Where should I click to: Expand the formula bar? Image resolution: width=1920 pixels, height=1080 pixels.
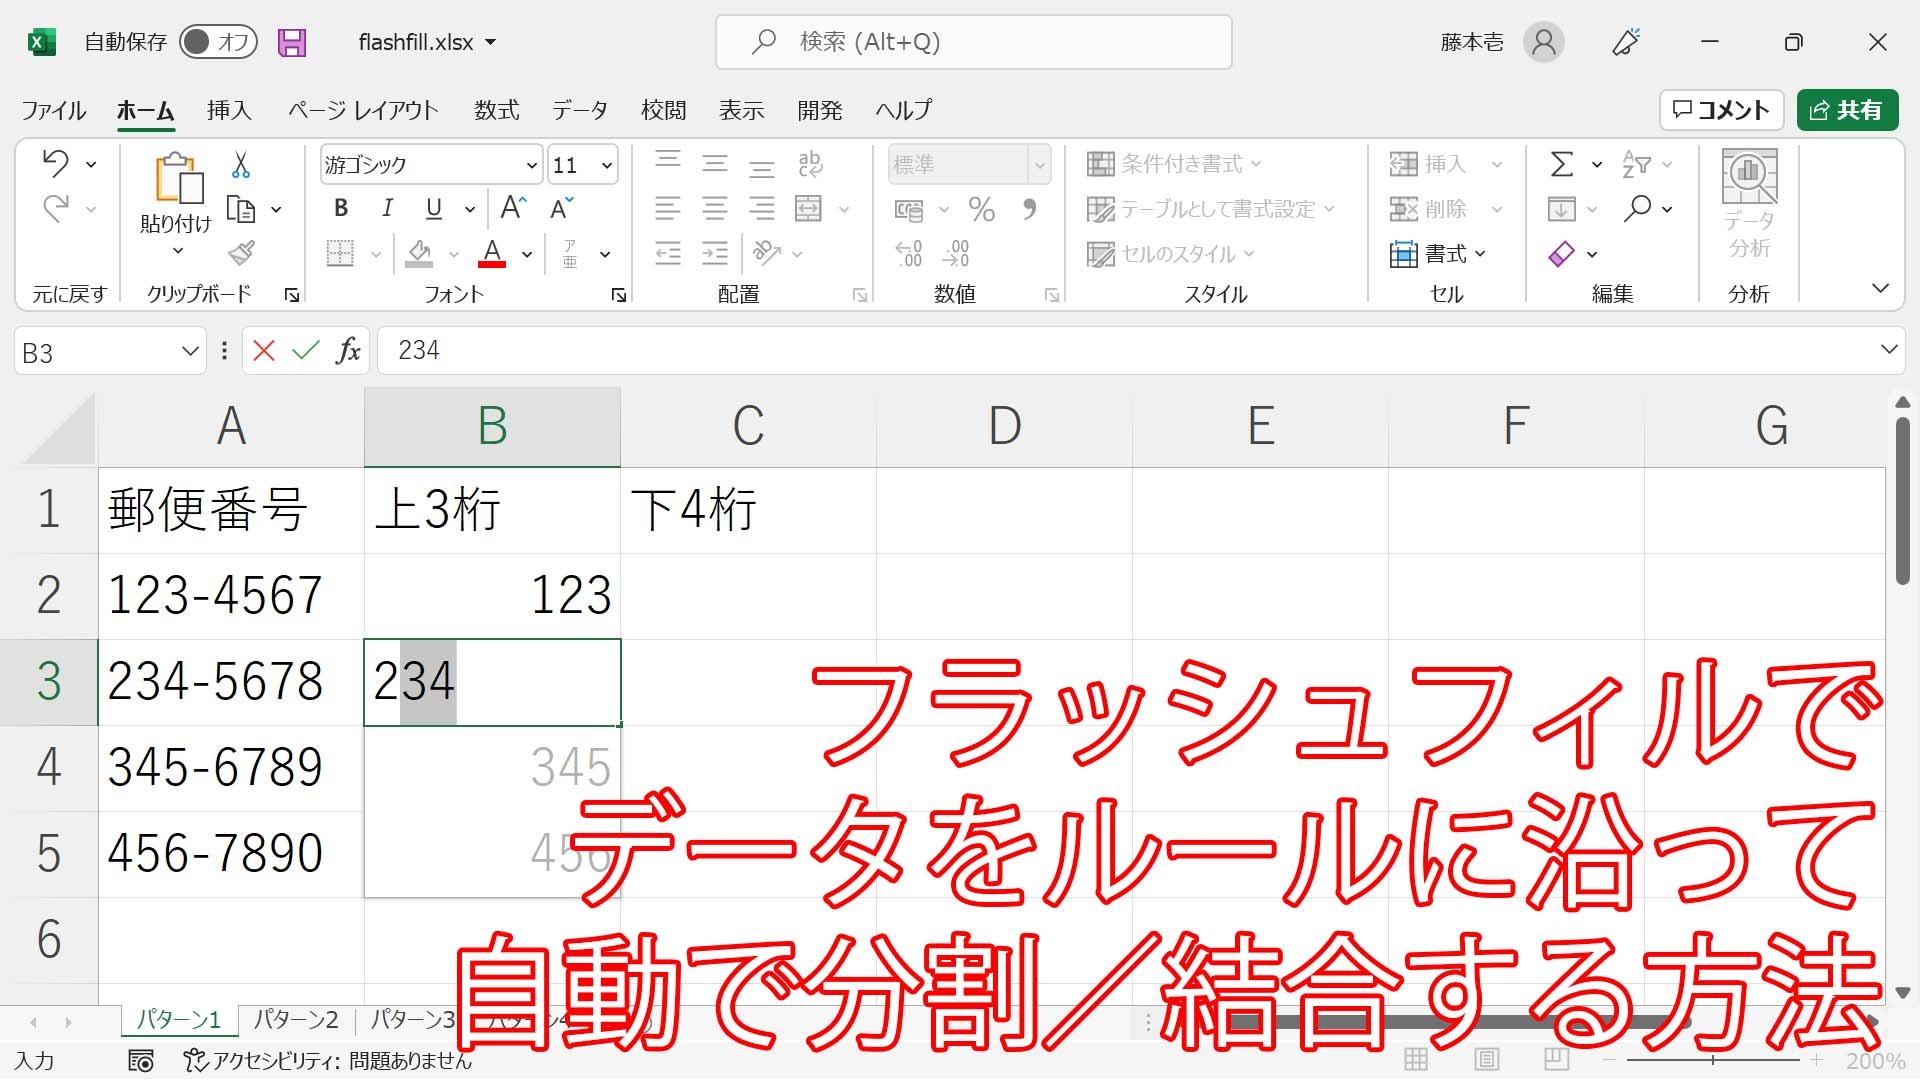pyautogui.click(x=1889, y=349)
